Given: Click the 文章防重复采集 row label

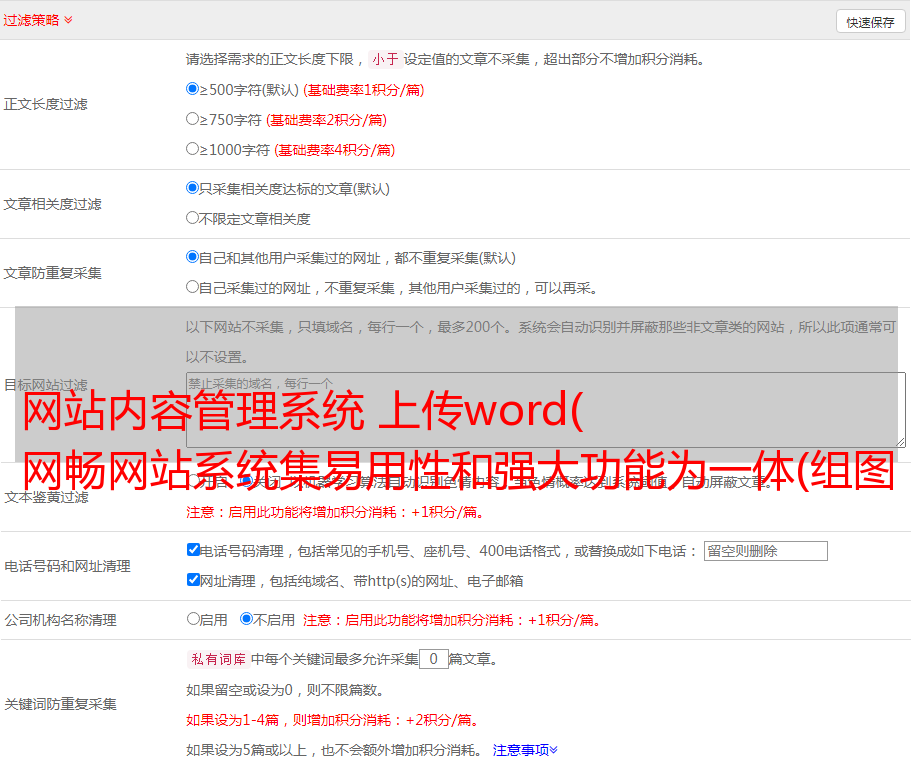Looking at the screenshot, I should coord(52,273).
